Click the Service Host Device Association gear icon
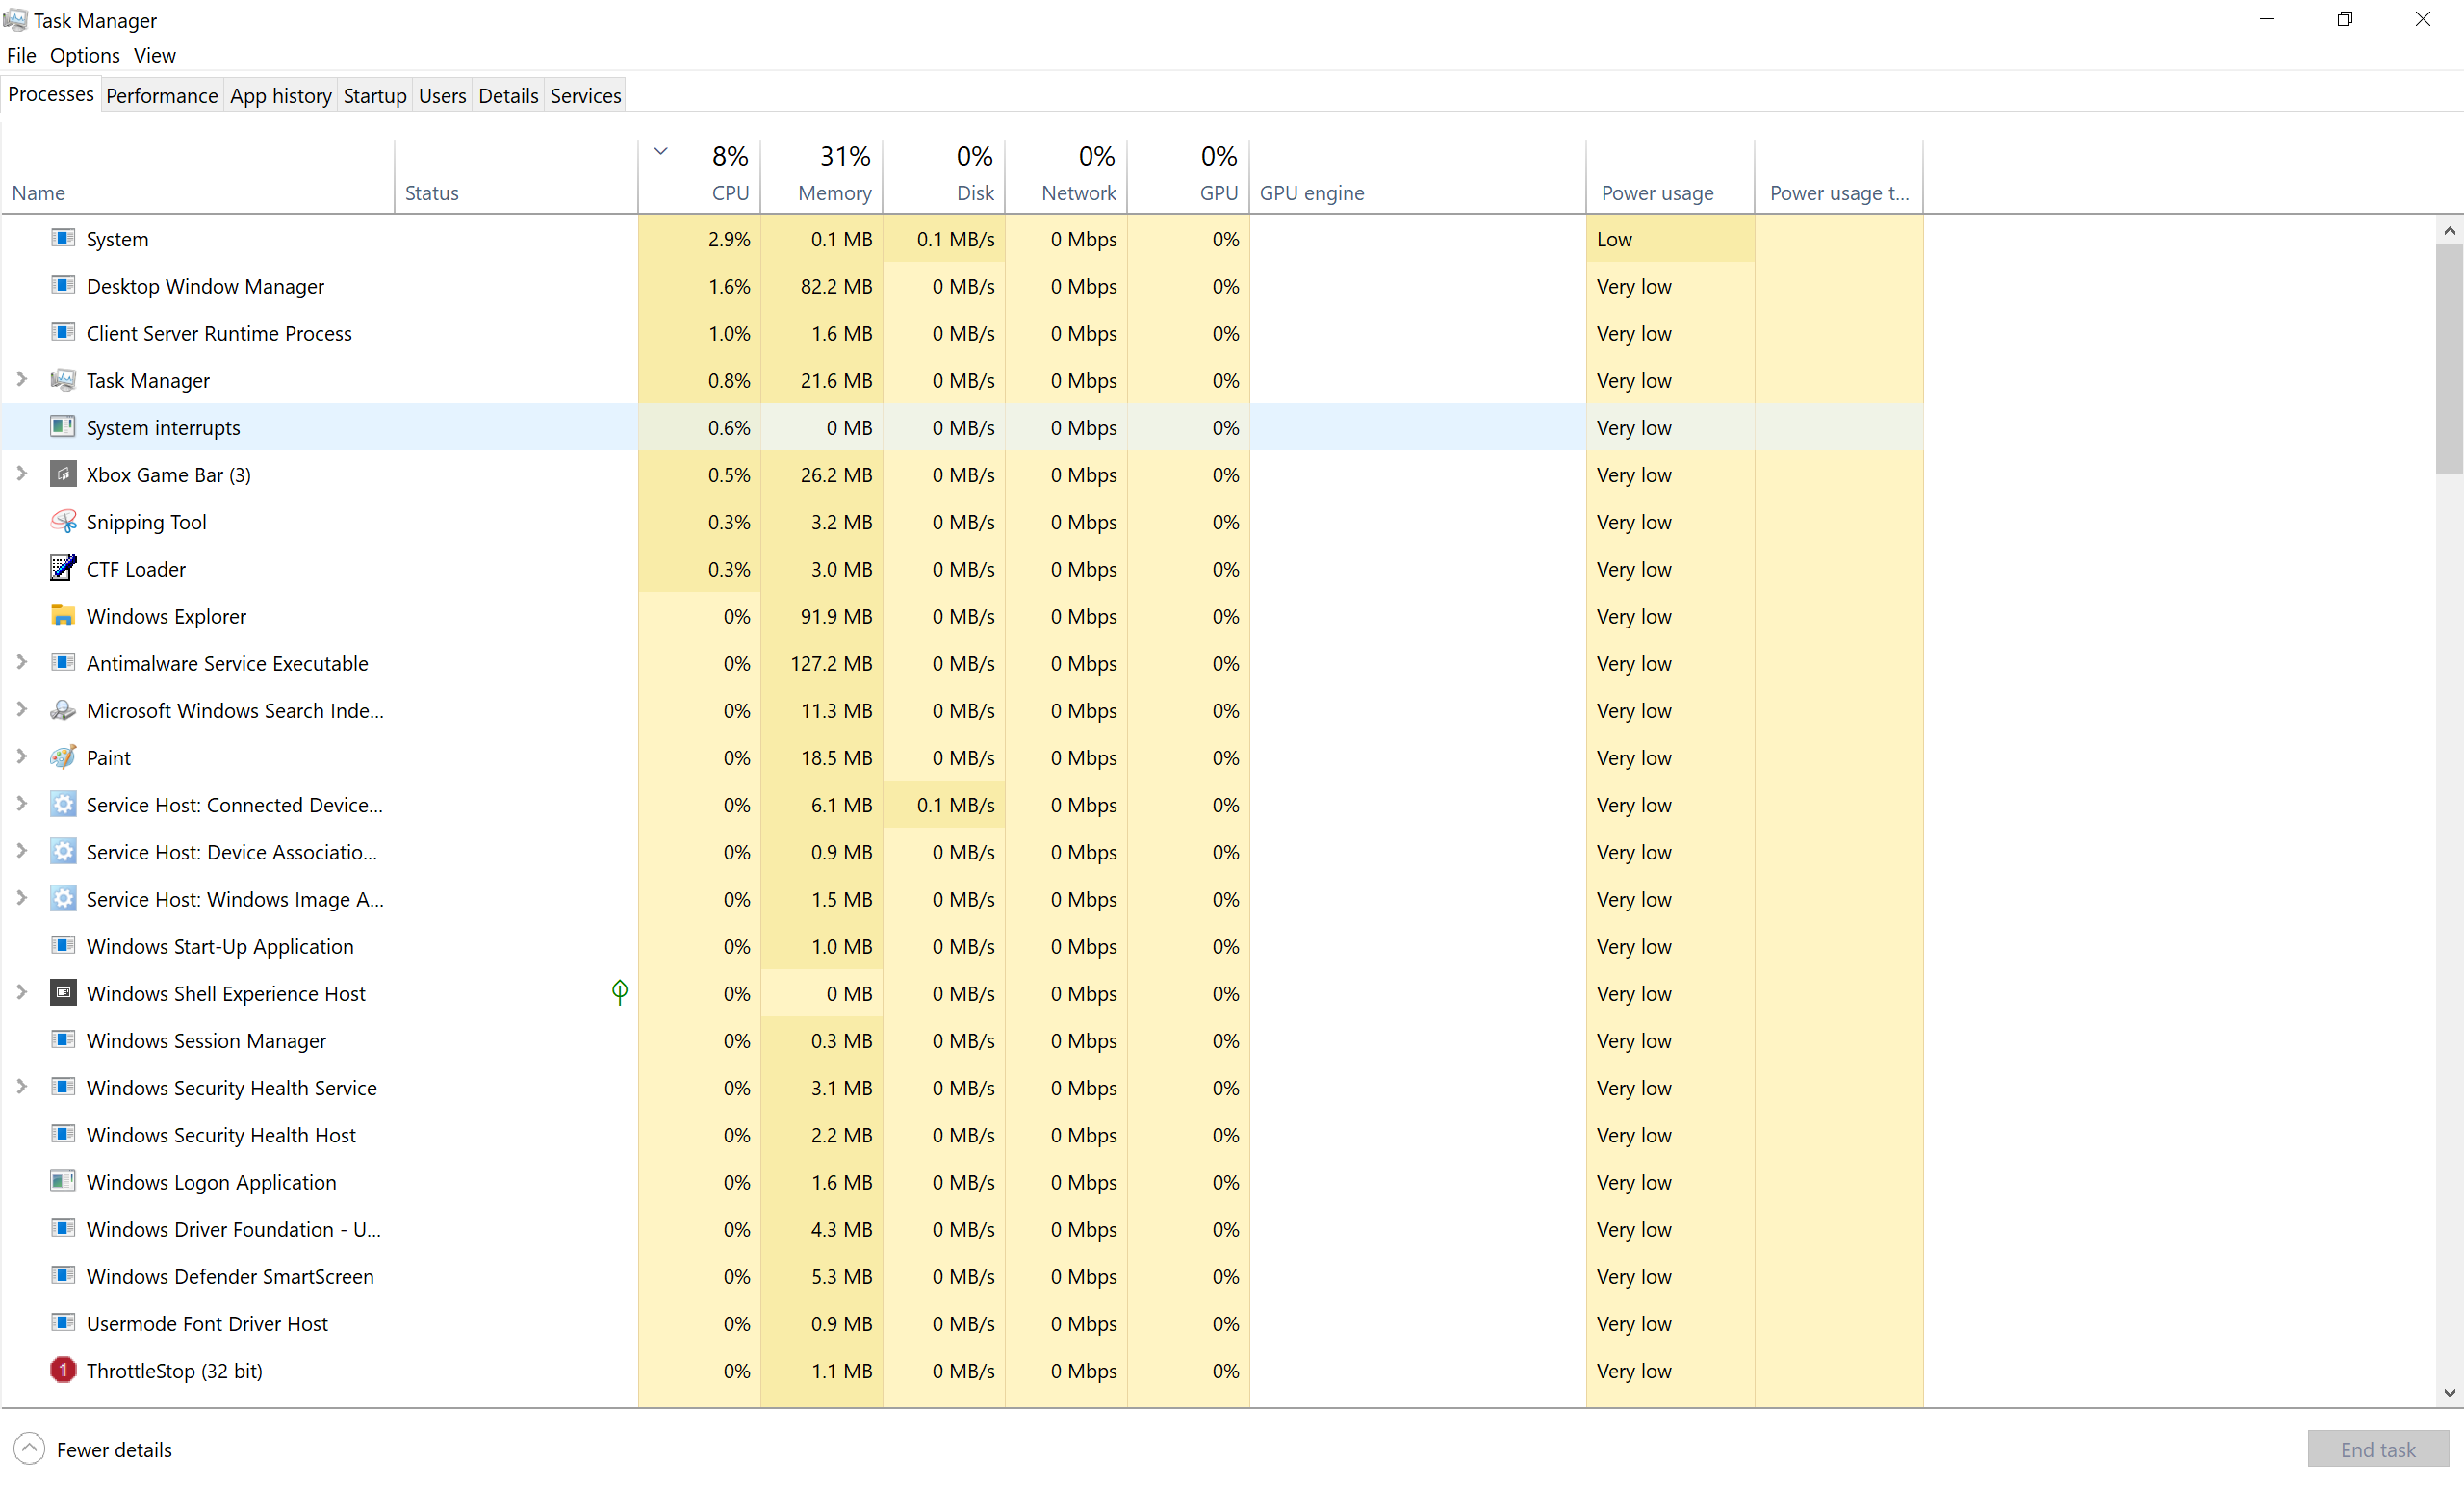 click(63, 850)
